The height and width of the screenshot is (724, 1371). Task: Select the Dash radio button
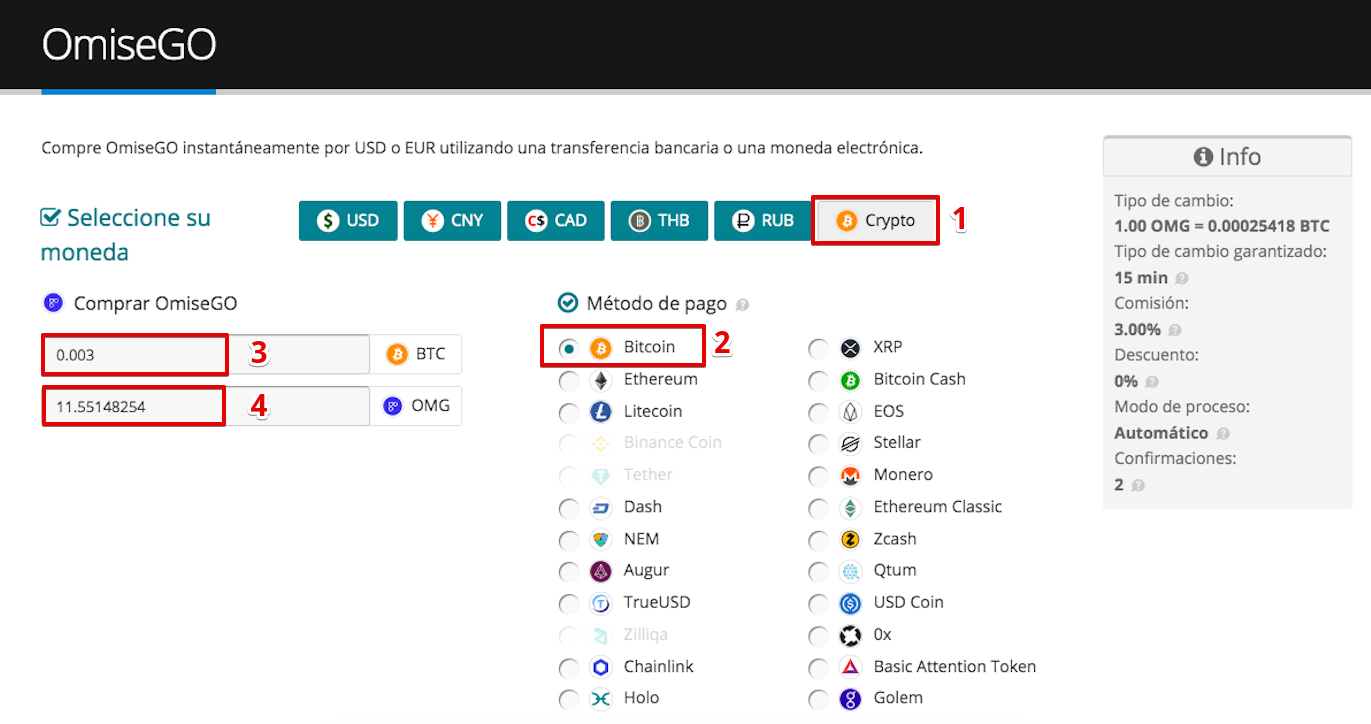pyautogui.click(x=569, y=508)
